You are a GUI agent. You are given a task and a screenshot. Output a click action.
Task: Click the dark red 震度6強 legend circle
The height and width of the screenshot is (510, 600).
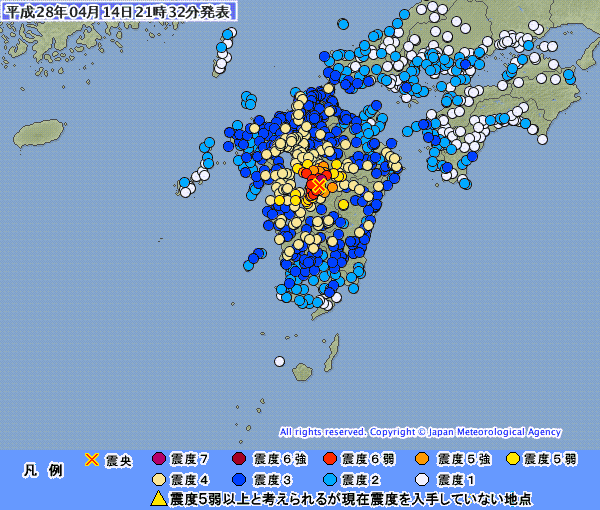[239, 458]
